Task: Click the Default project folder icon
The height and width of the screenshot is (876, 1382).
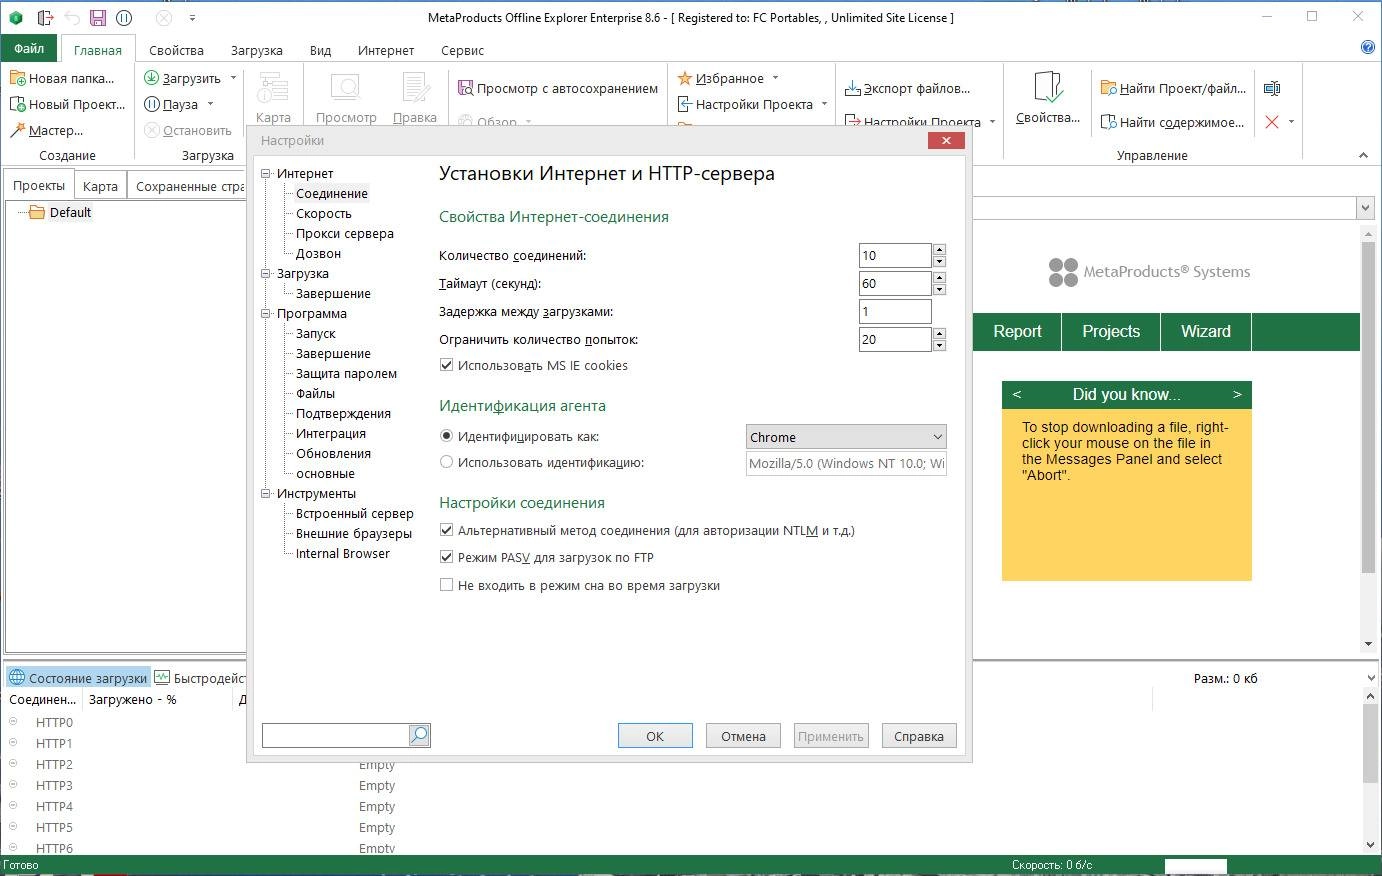Action: [x=37, y=212]
